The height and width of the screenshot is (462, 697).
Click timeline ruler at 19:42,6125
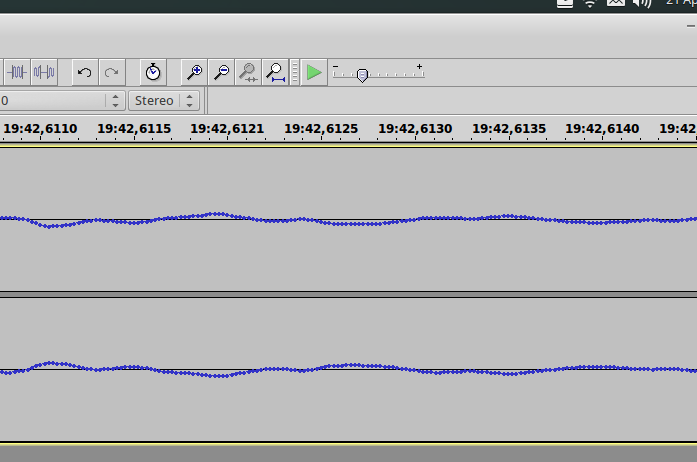coord(321,129)
